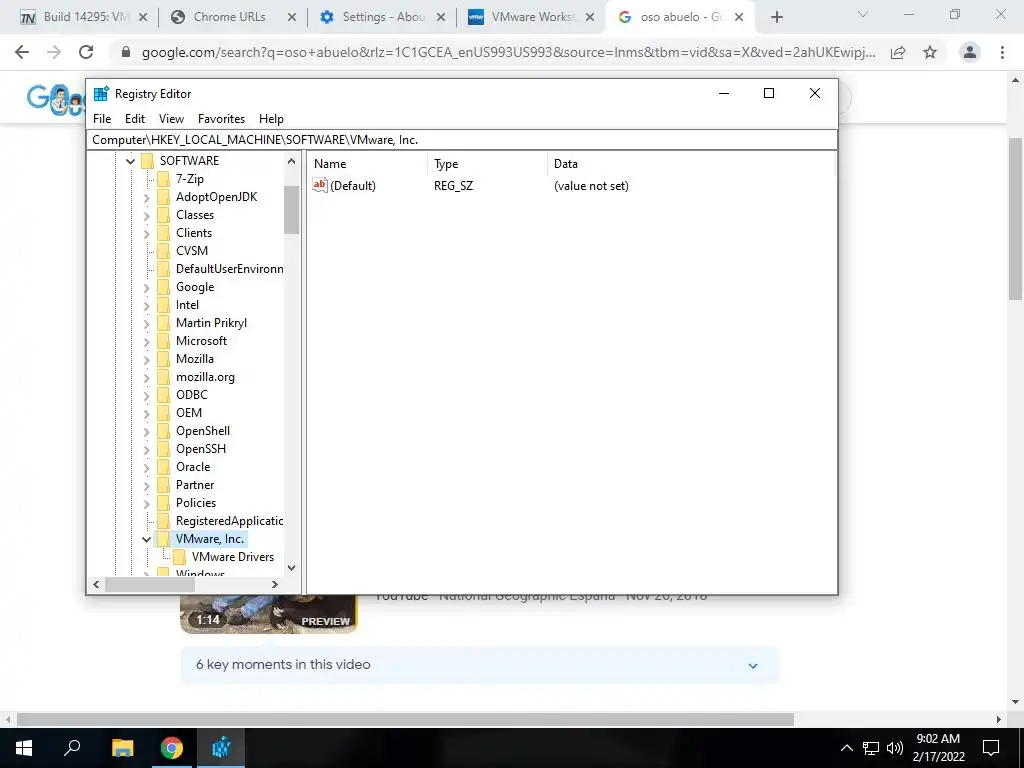This screenshot has width=1024, height=768.
Task: Open the File menu in Registry Editor
Action: [102, 119]
